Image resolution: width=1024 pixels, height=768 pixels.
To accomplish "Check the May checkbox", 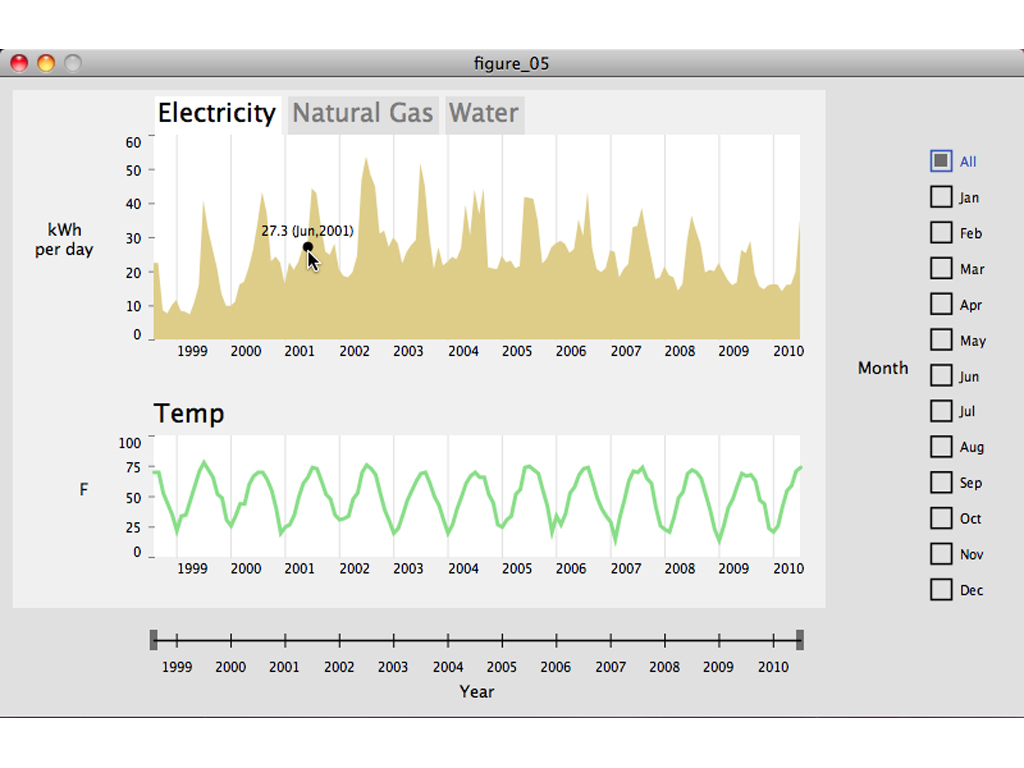I will 941,340.
